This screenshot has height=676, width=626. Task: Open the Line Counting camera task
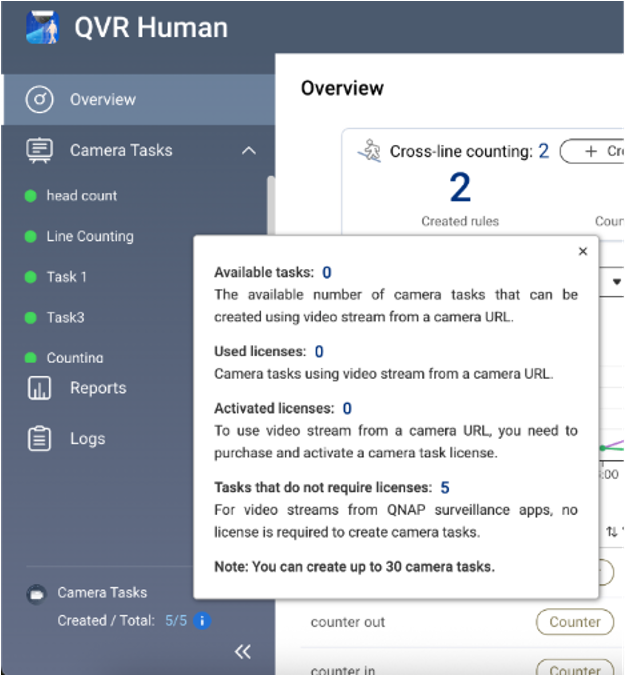pos(89,237)
